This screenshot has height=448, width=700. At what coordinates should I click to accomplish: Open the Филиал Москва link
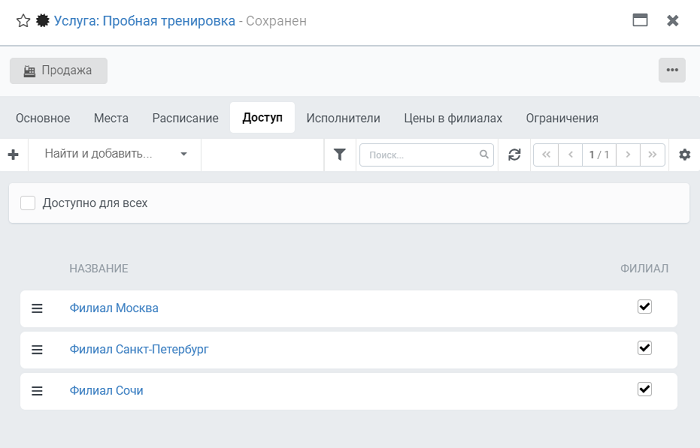[x=114, y=308]
